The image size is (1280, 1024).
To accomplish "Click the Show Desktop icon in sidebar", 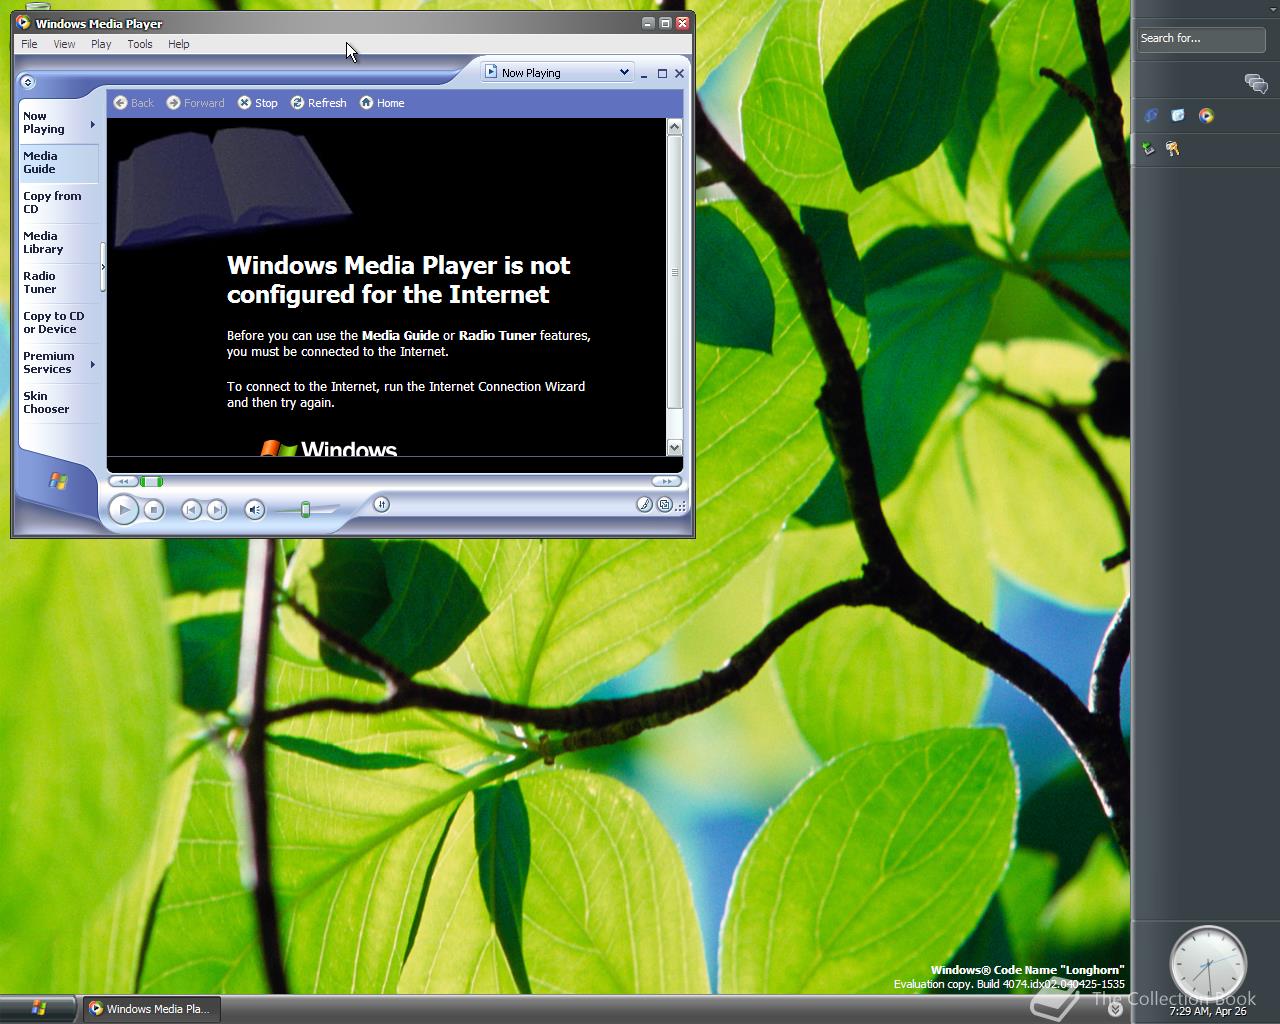I will tap(1178, 116).
